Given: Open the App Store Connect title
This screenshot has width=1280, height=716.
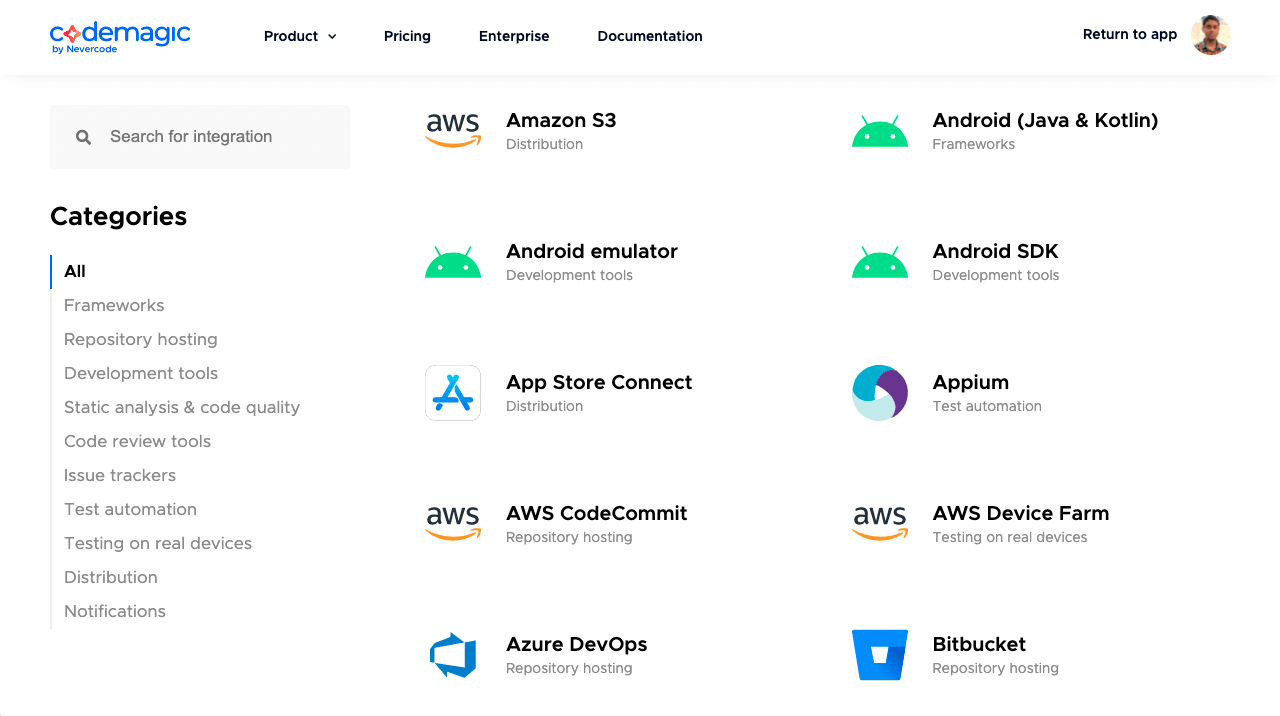Looking at the screenshot, I should point(599,382).
